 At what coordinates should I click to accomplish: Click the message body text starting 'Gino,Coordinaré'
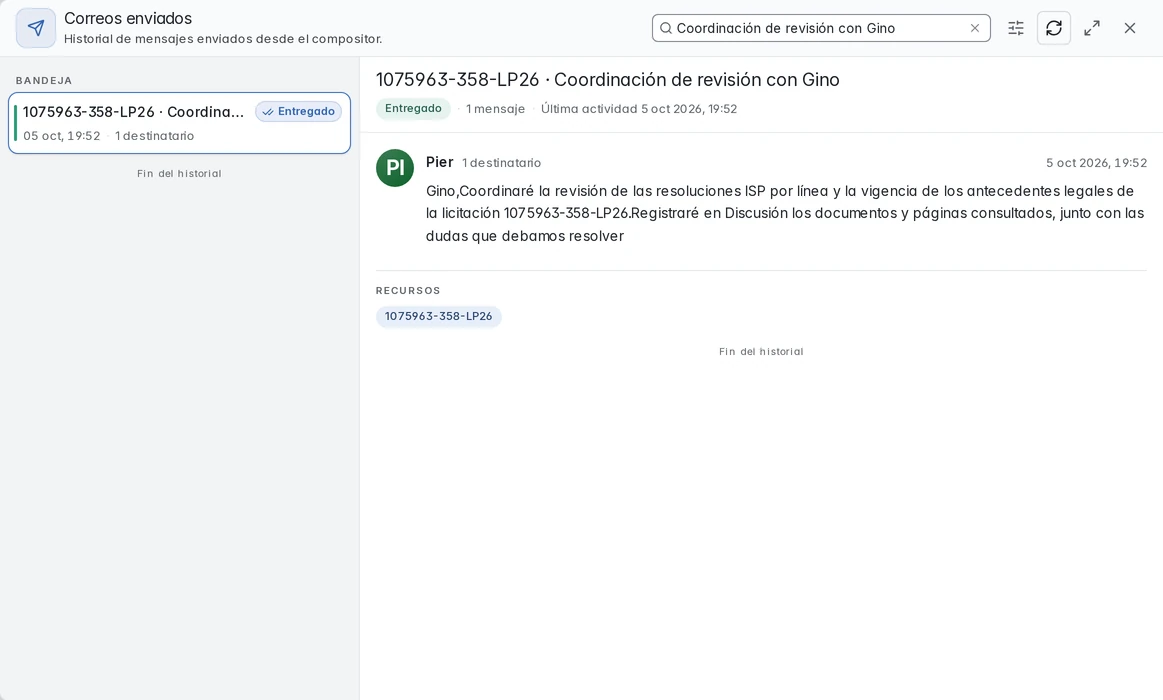[x=785, y=214]
